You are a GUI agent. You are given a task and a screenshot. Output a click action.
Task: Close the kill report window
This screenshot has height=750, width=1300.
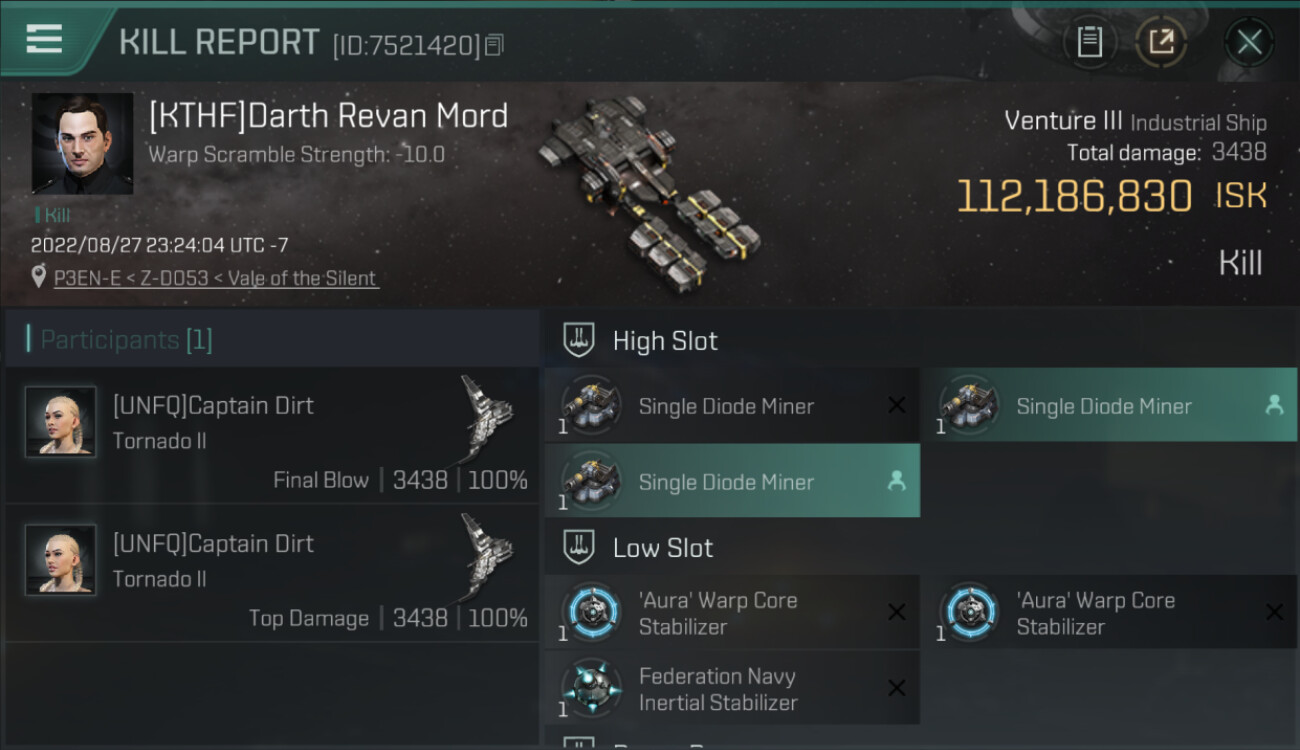click(1249, 42)
